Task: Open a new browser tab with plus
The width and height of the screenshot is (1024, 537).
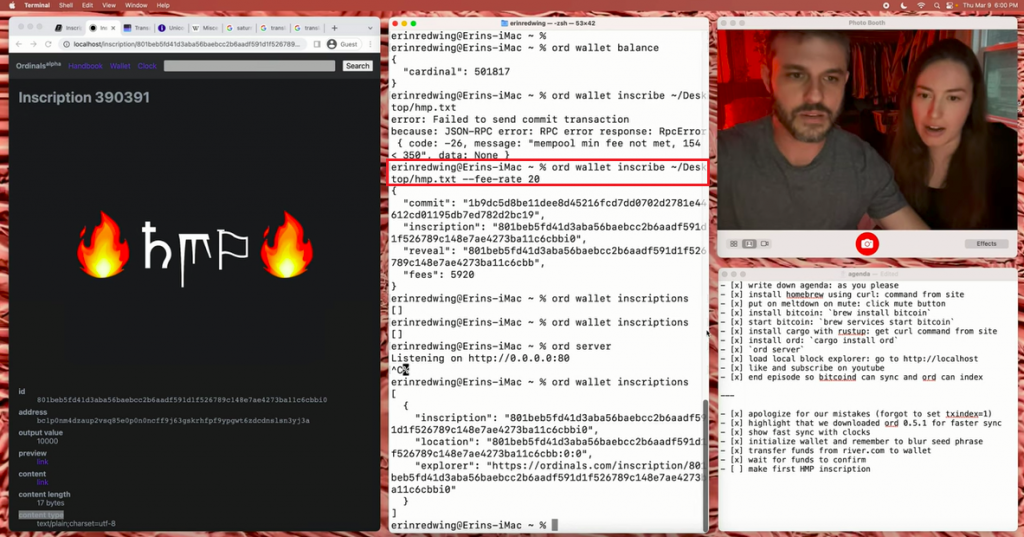Action: (x=334, y=28)
